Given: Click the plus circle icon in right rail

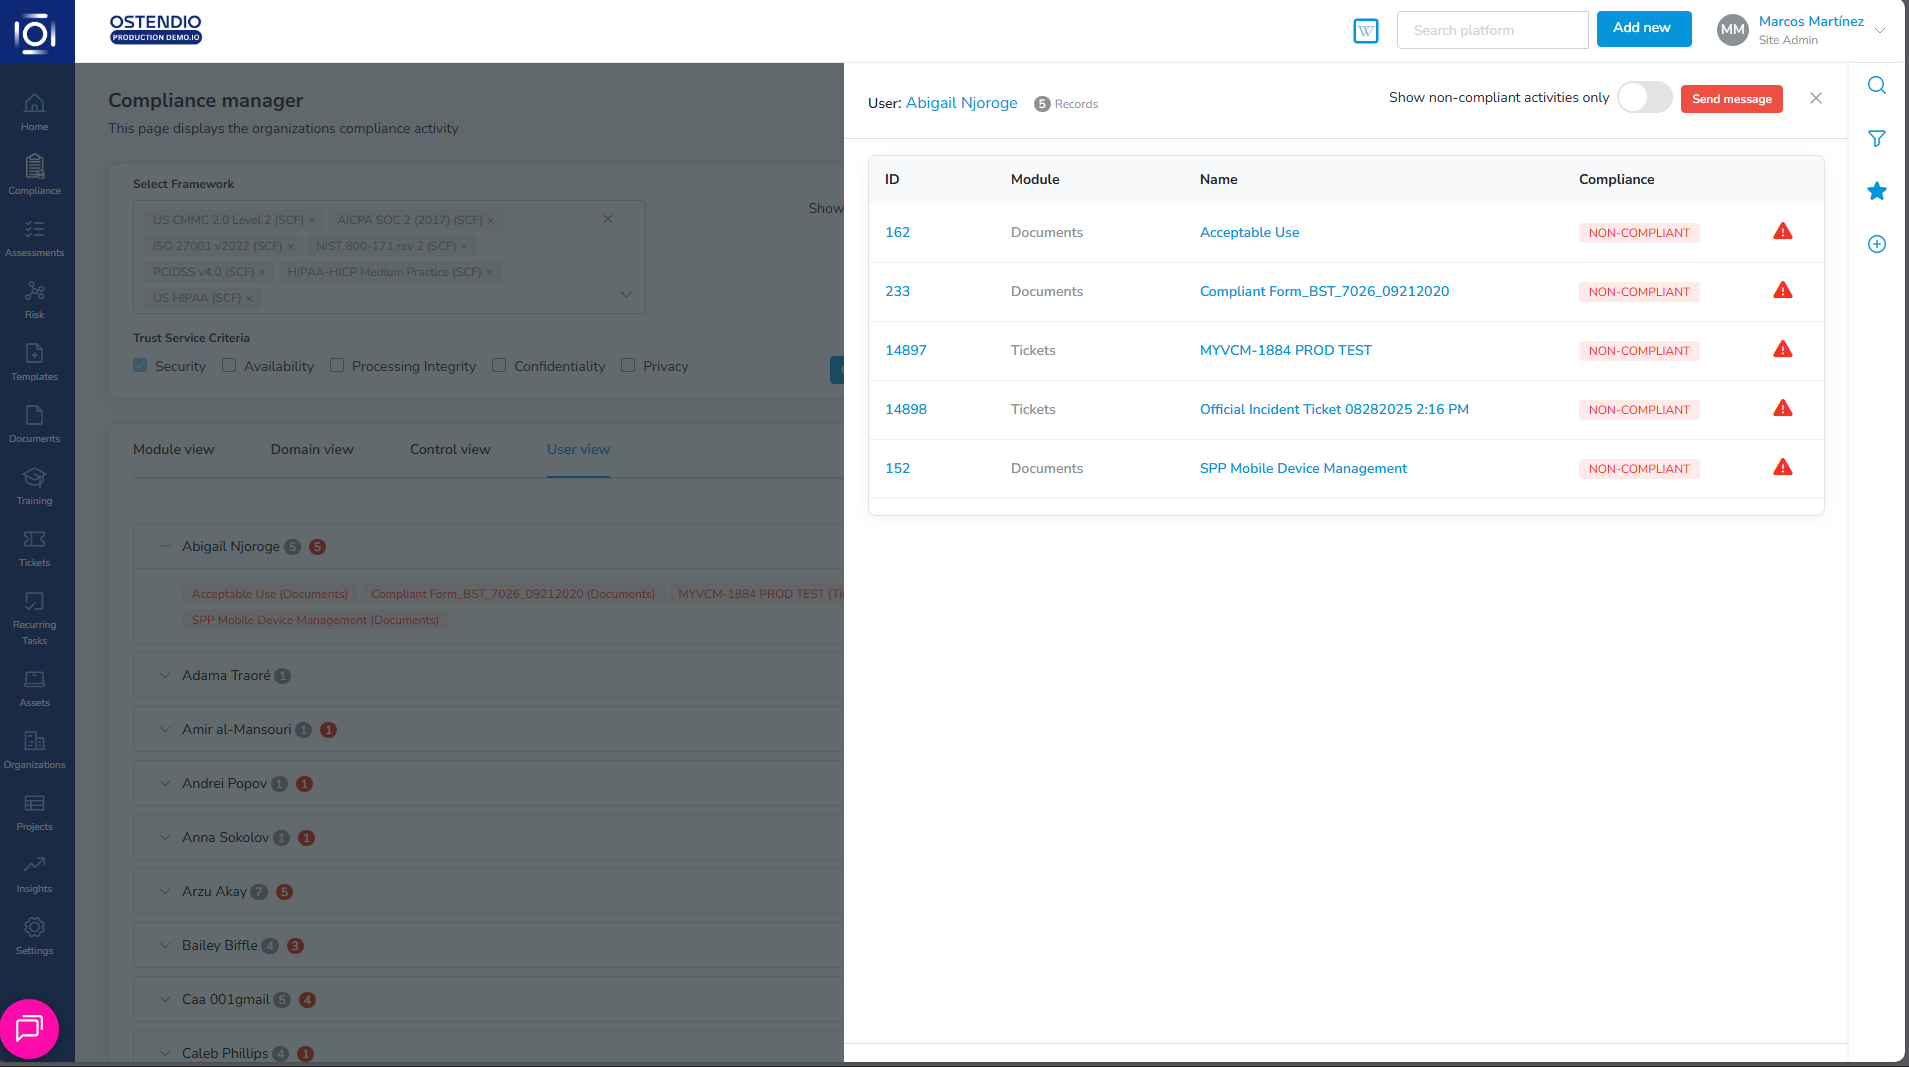Looking at the screenshot, I should click(x=1877, y=244).
